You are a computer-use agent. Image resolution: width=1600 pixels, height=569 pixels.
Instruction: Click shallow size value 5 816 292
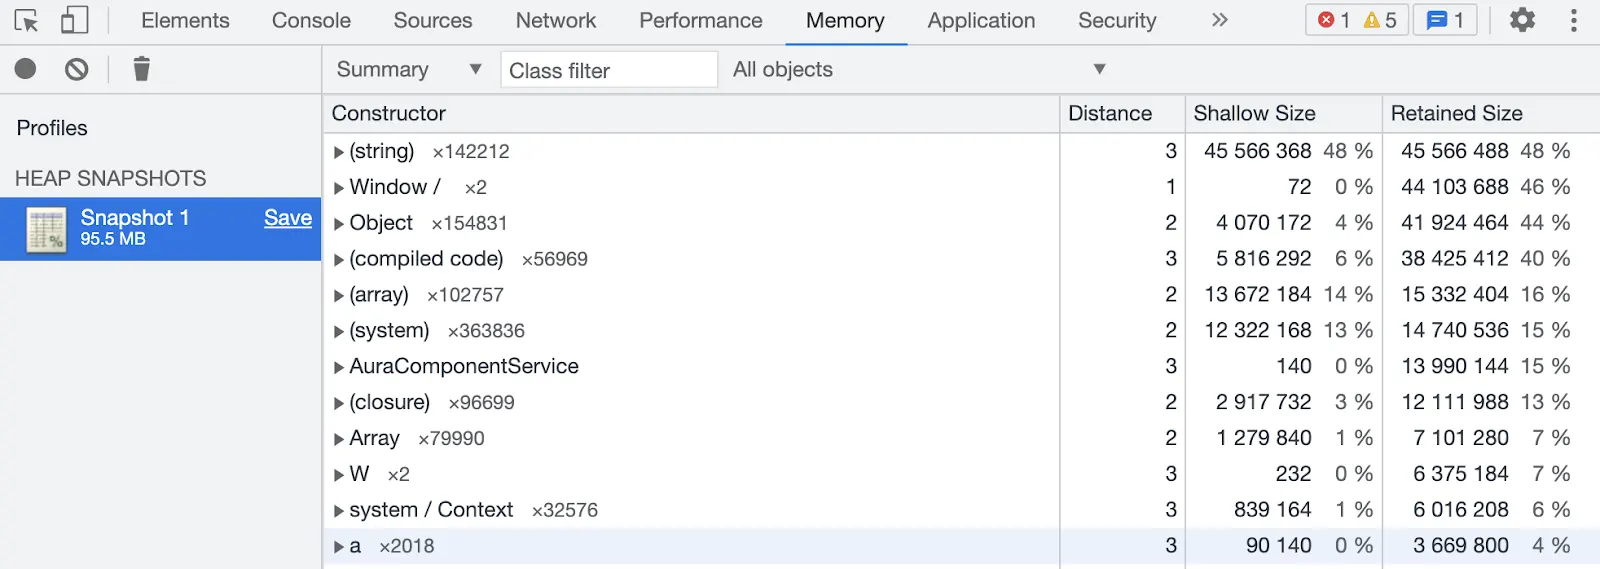[x=1264, y=259]
